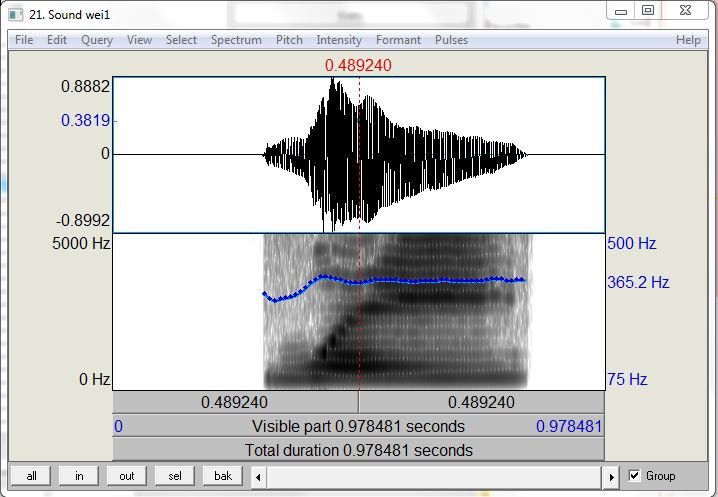Image resolution: width=718 pixels, height=497 pixels.
Task: Open the Query menu
Action: click(97, 40)
